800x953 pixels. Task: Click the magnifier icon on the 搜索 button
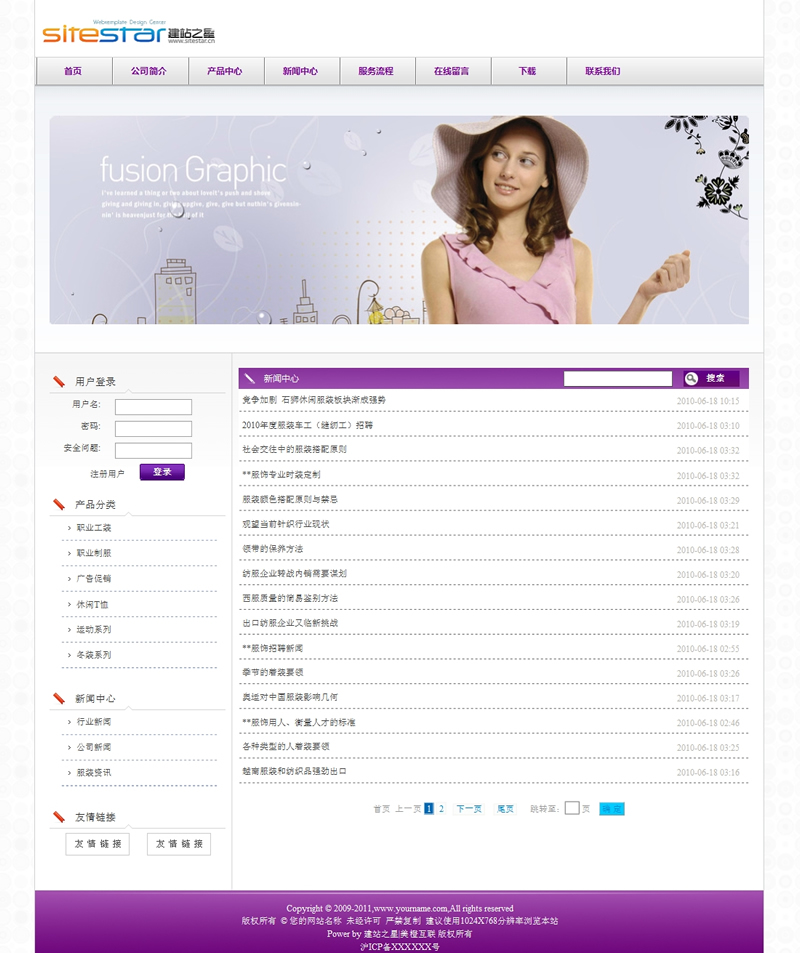point(691,378)
